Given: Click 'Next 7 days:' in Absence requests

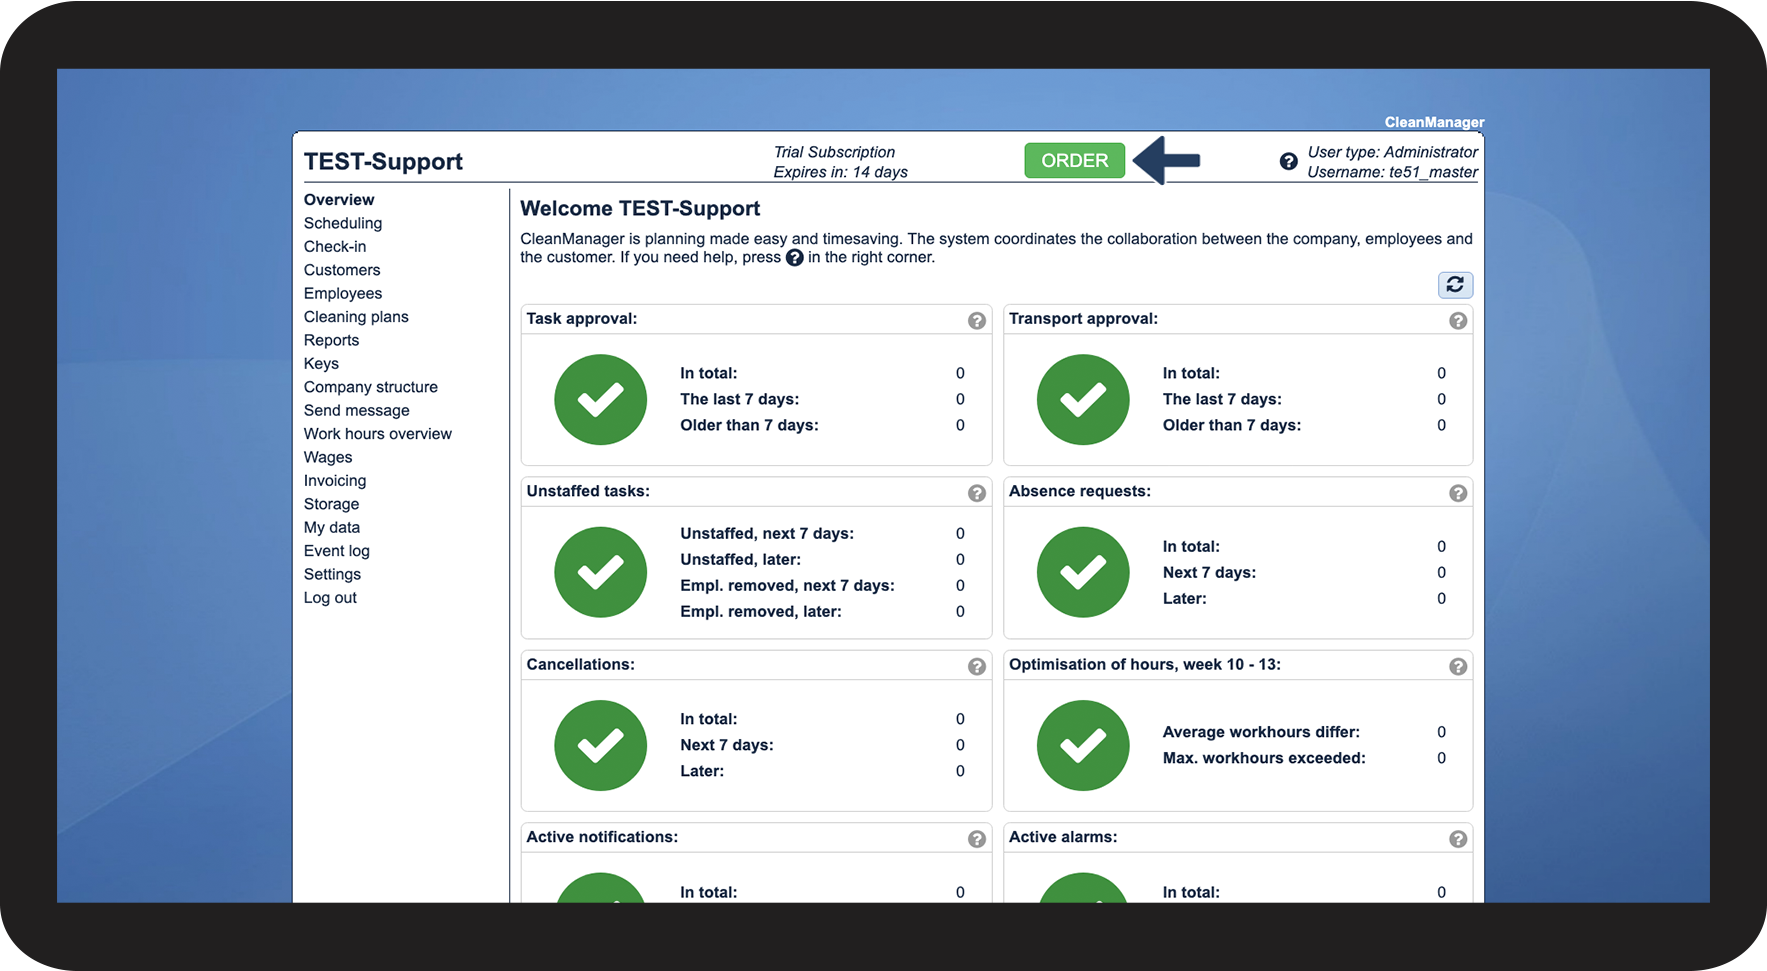Looking at the screenshot, I should click(1209, 573).
